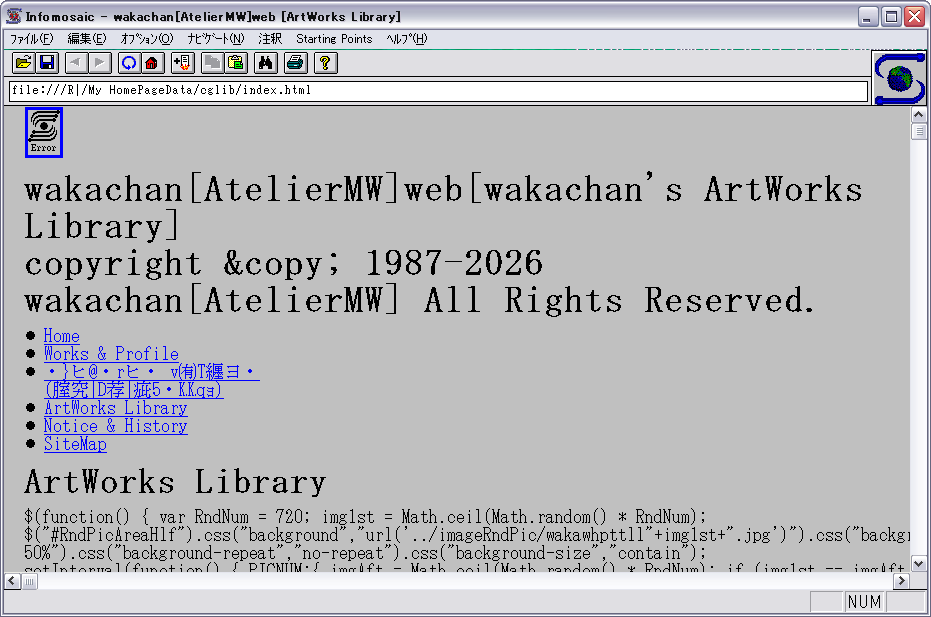Click the vertical scrollbar down arrow
931x617 pixels.
click(x=919, y=564)
